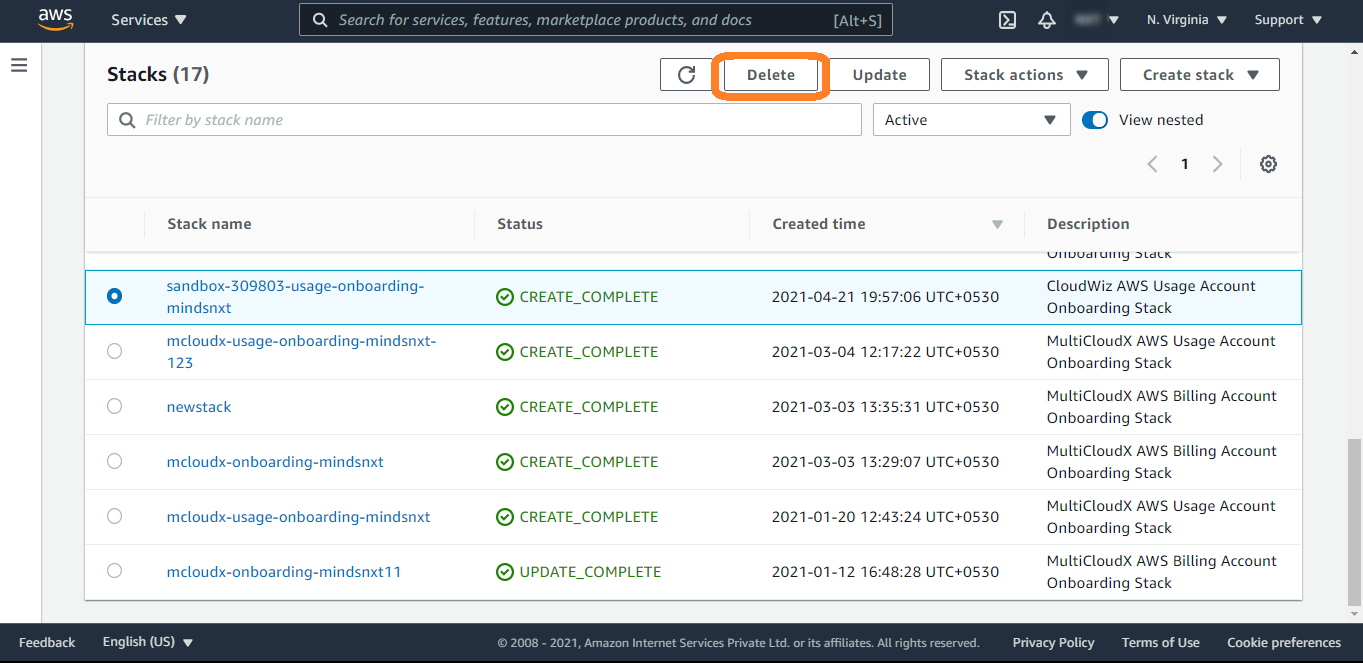This screenshot has height=663, width=1363.
Task: Select the newstack radio button
Action: coord(114,406)
